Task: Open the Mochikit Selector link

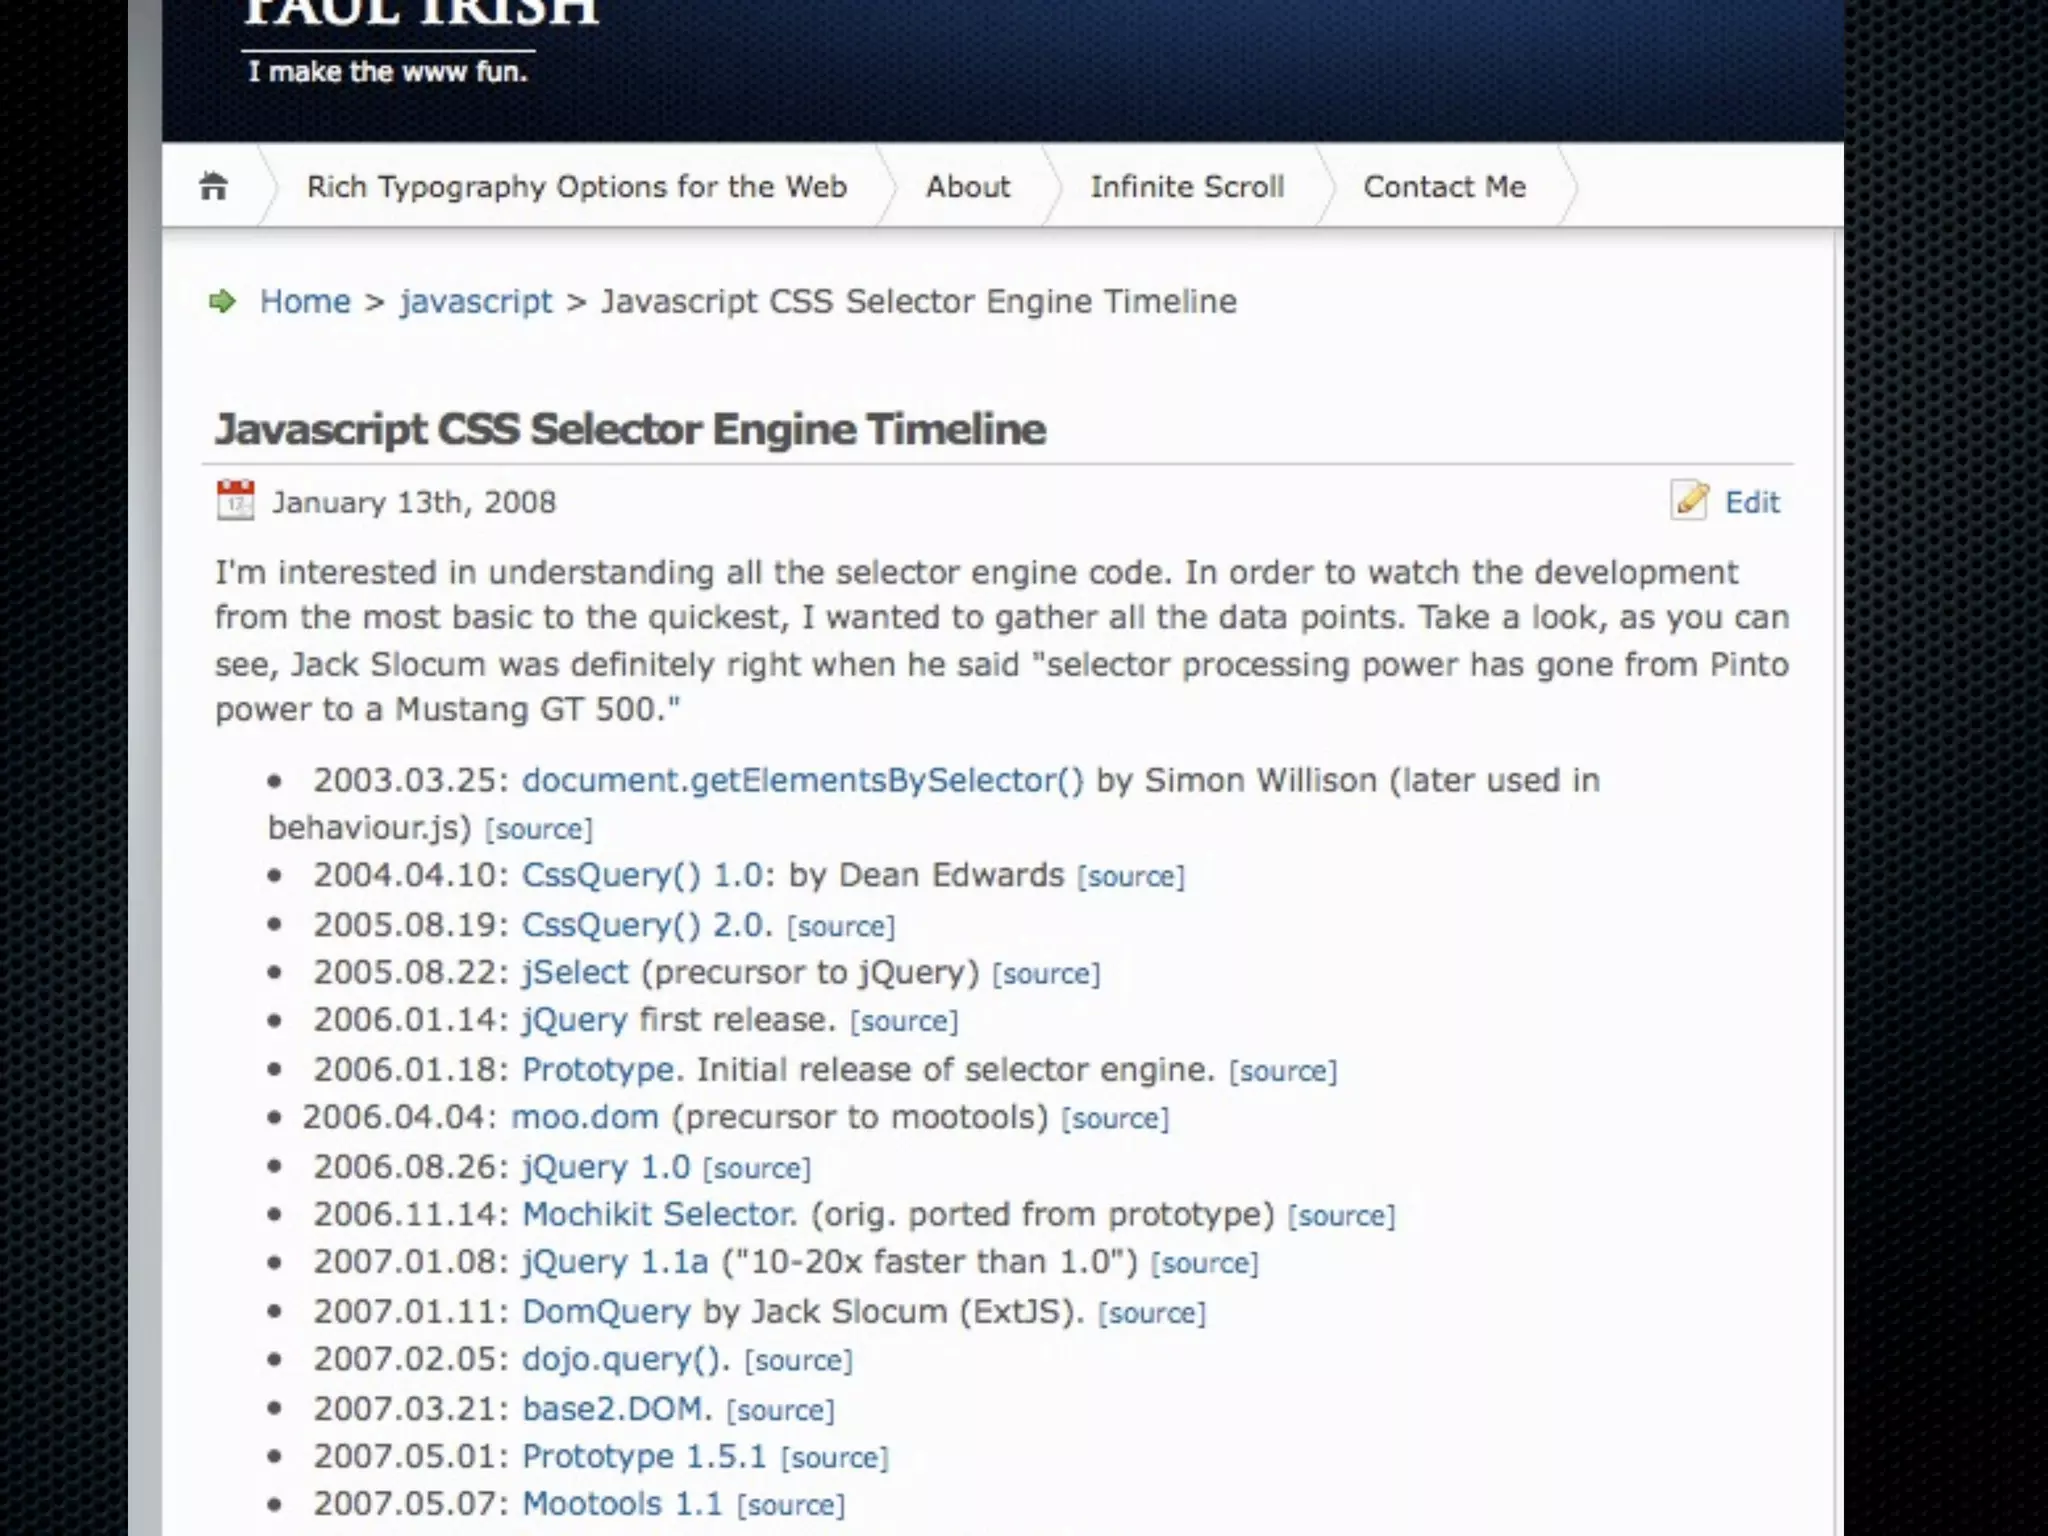Action: pyautogui.click(x=659, y=1214)
